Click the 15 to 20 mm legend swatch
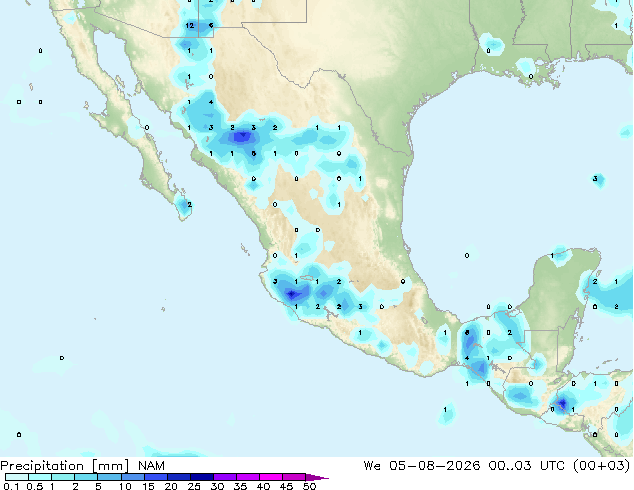Image resolution: width=634 pixels, height=490 pixels. click(155, 477)
